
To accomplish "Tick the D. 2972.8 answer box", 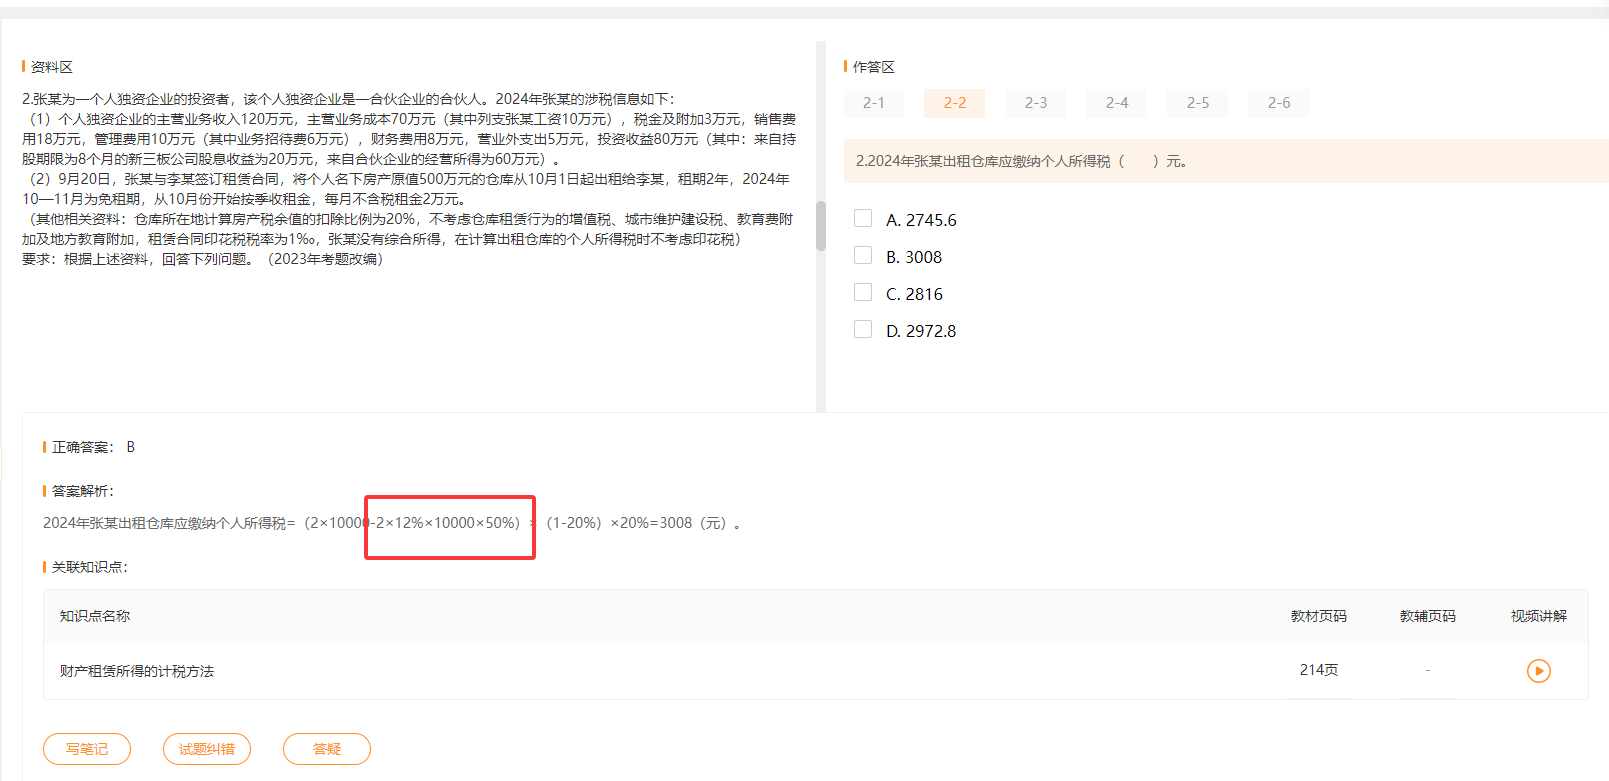I will pyautogui.click(x=863, y=330).
